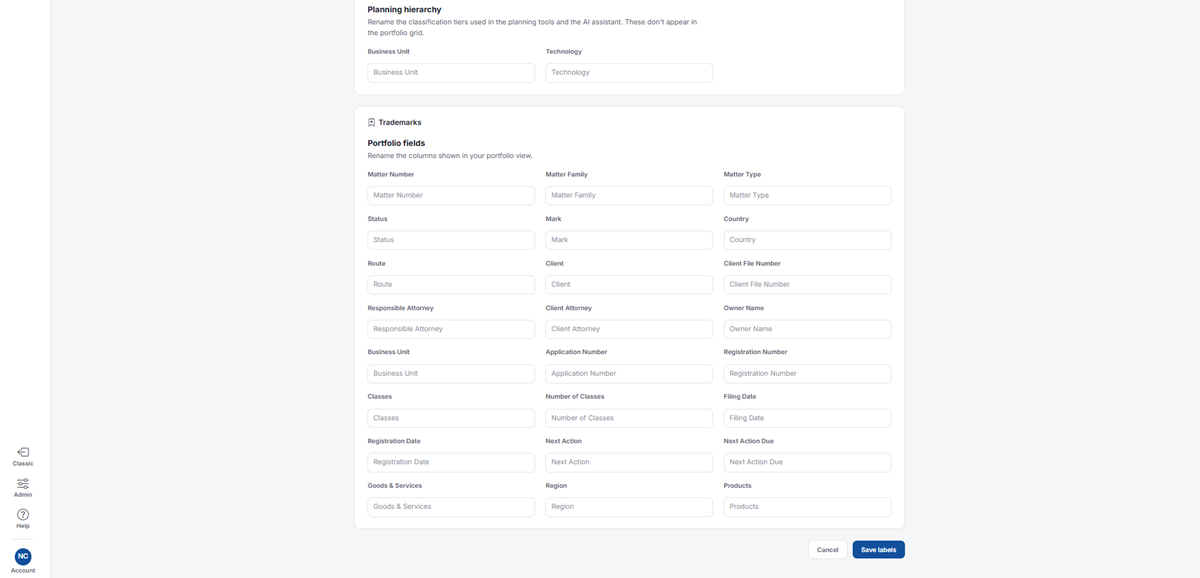Select the Next Action Due input
1200x578 pixels.
pos(807,463)
